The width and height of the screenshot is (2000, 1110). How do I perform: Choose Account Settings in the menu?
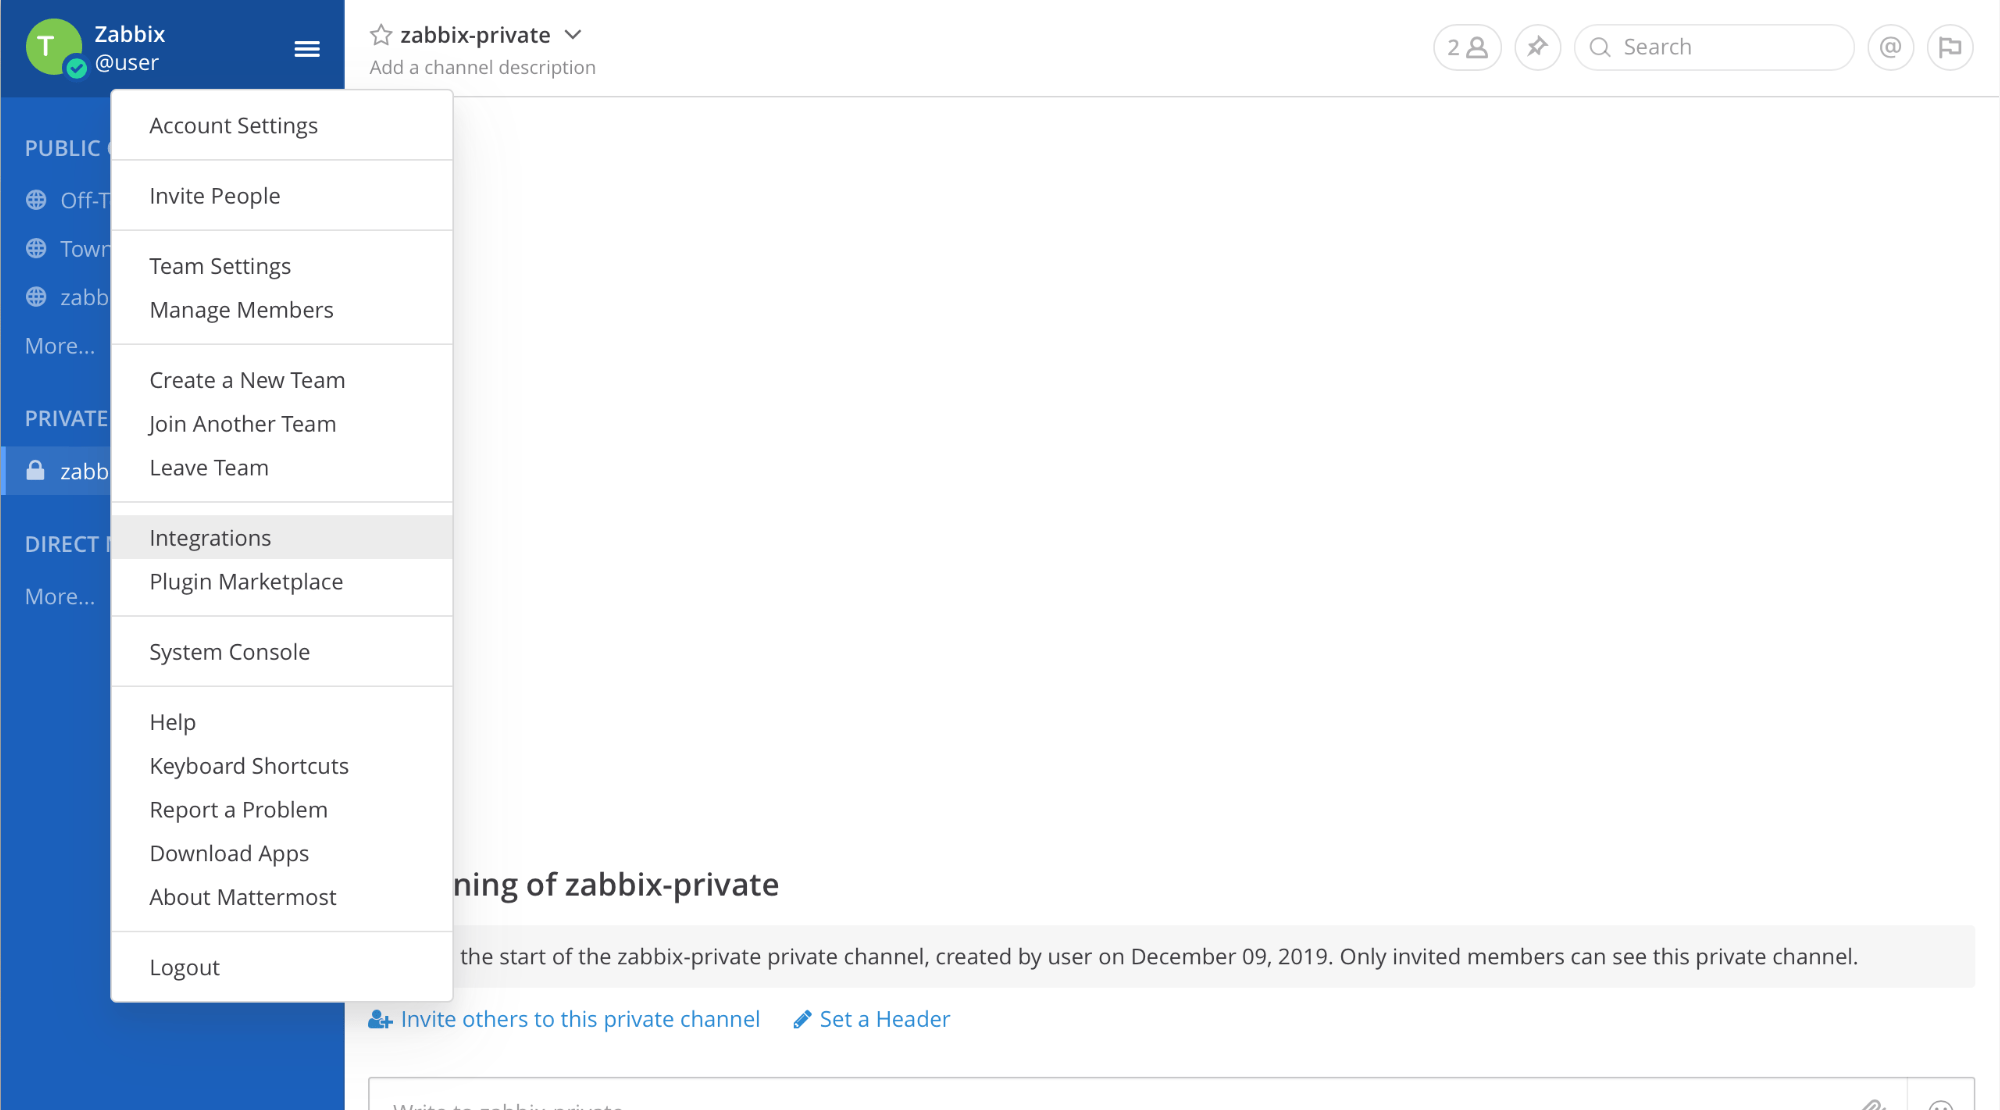click(233, 126)
